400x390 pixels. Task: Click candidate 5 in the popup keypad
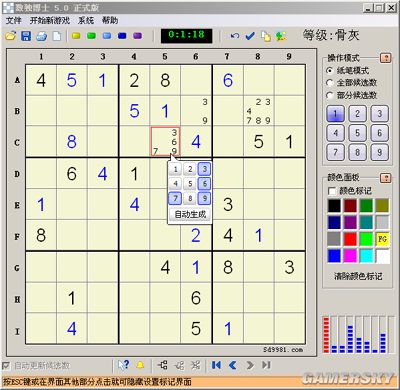click(x=190, y=183)
